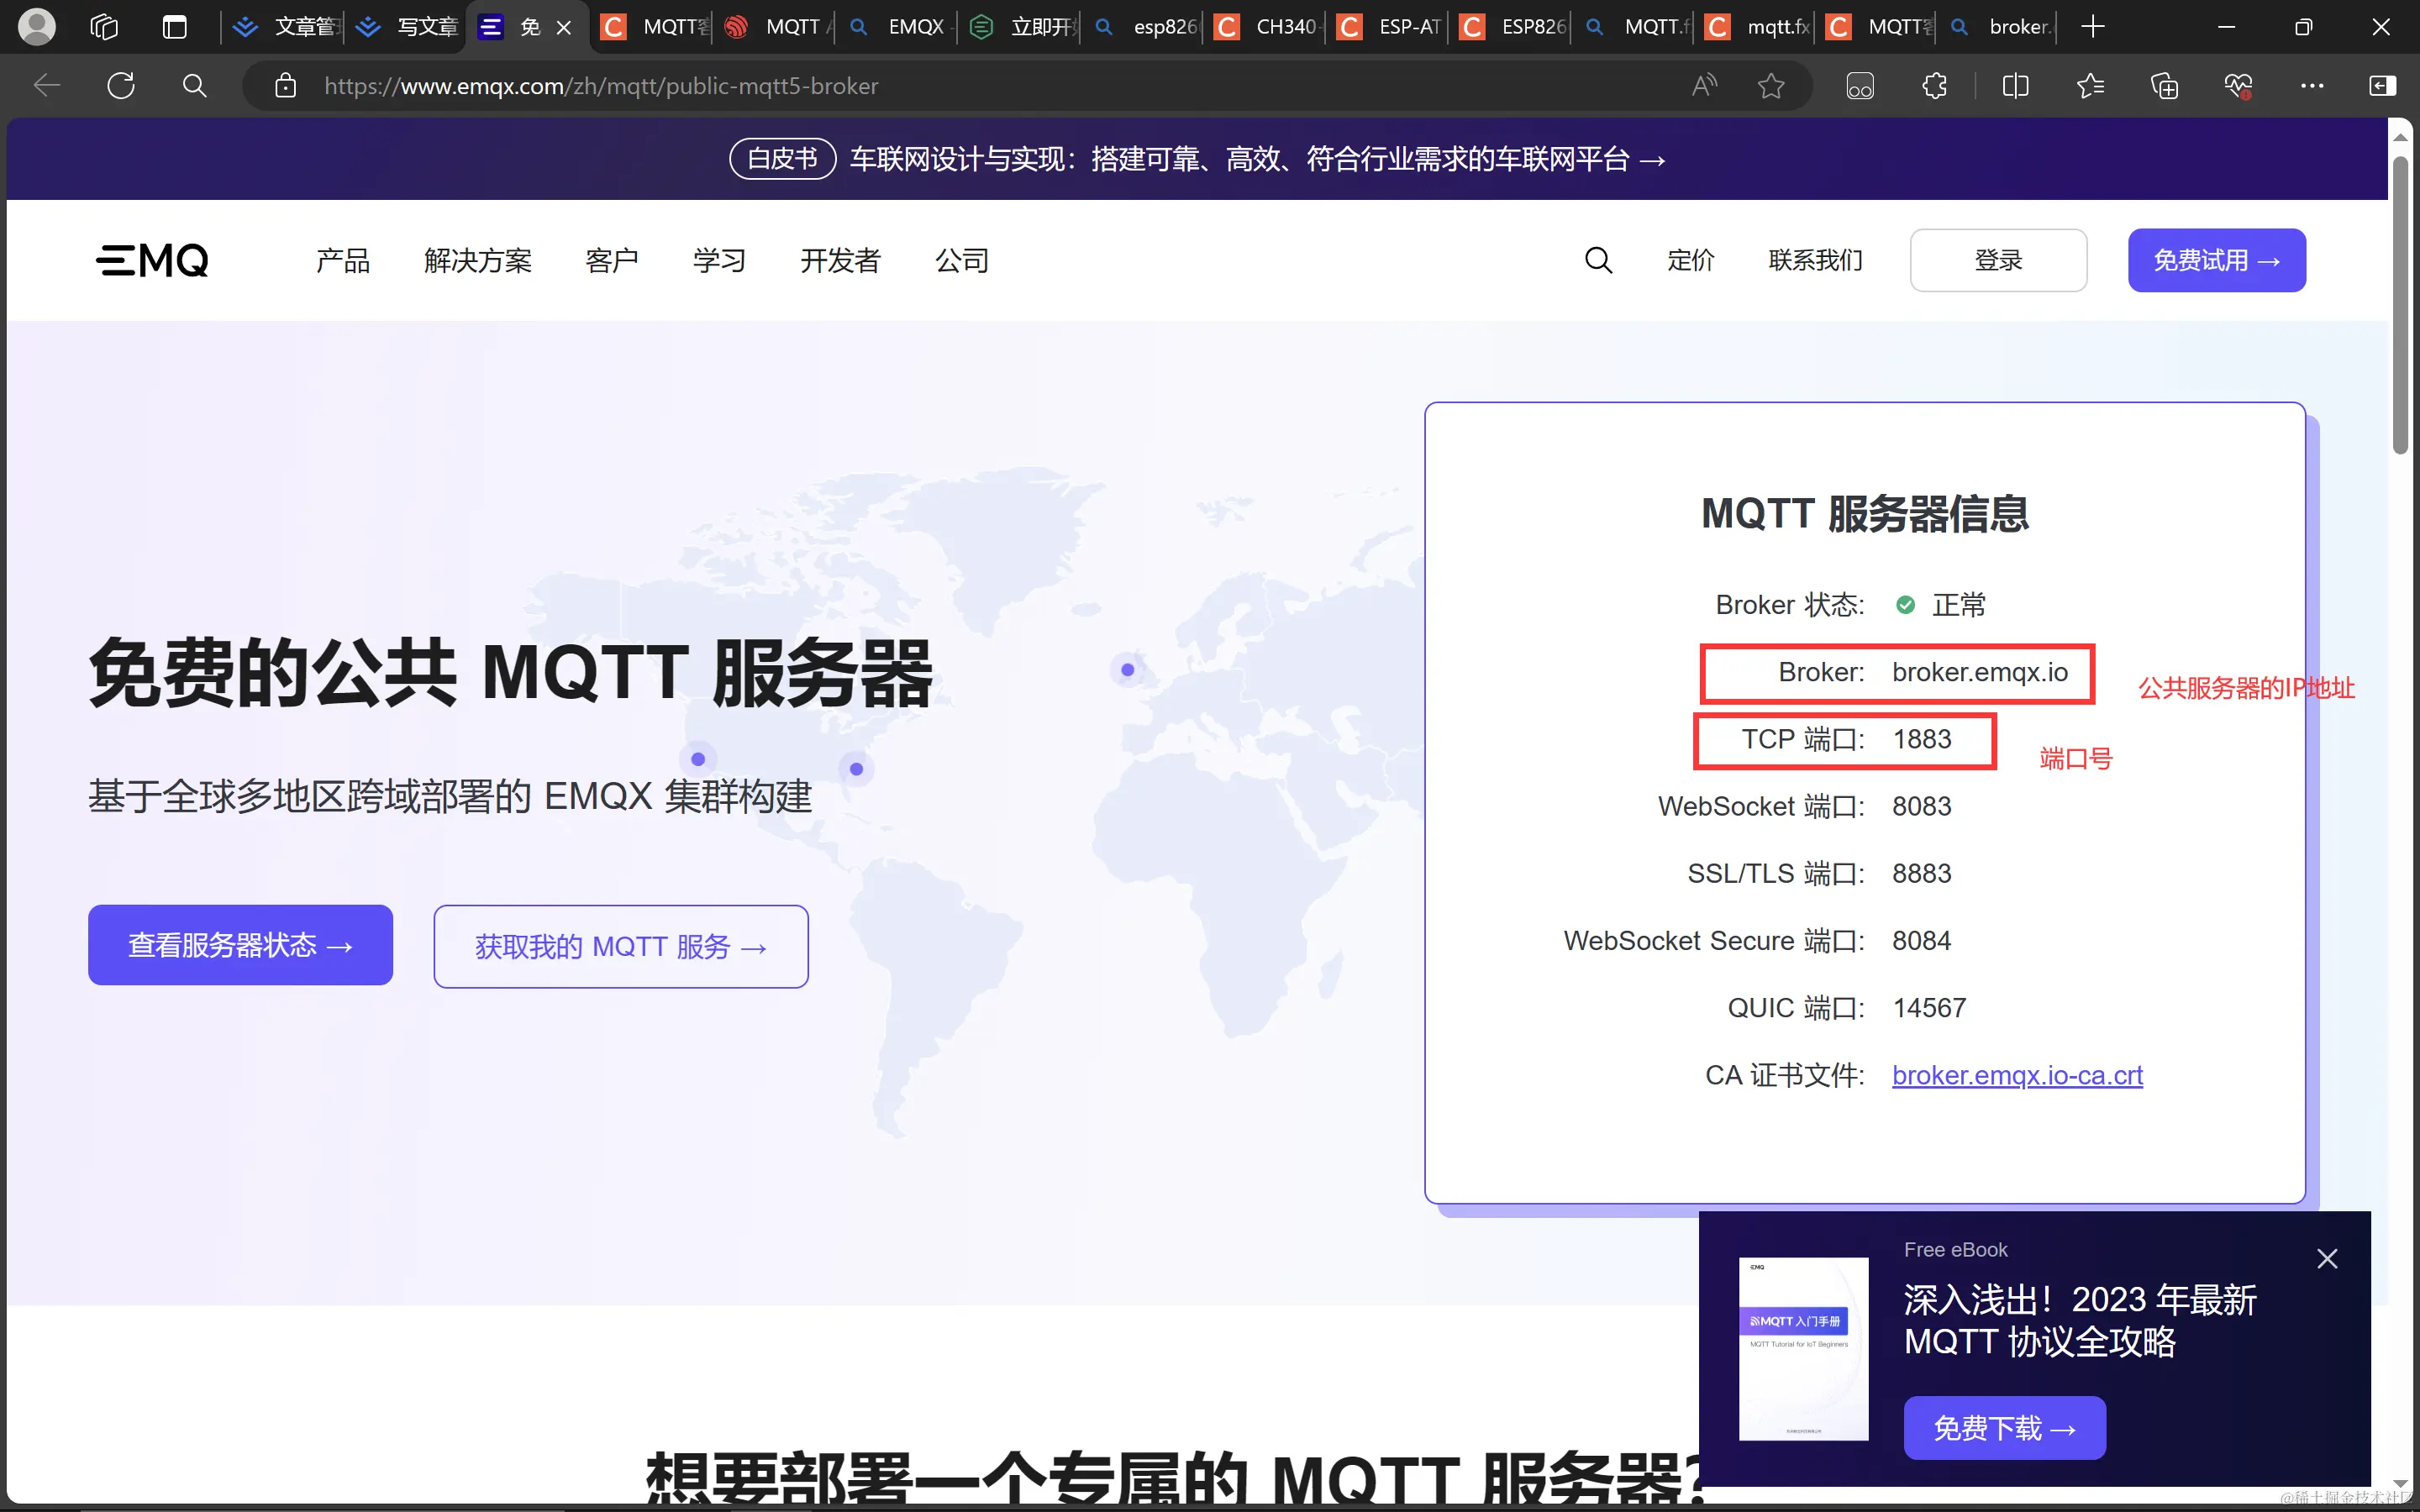2420x1512 pixels.
Task: Open a new tab with plus icon
Action: (2092, 27)
